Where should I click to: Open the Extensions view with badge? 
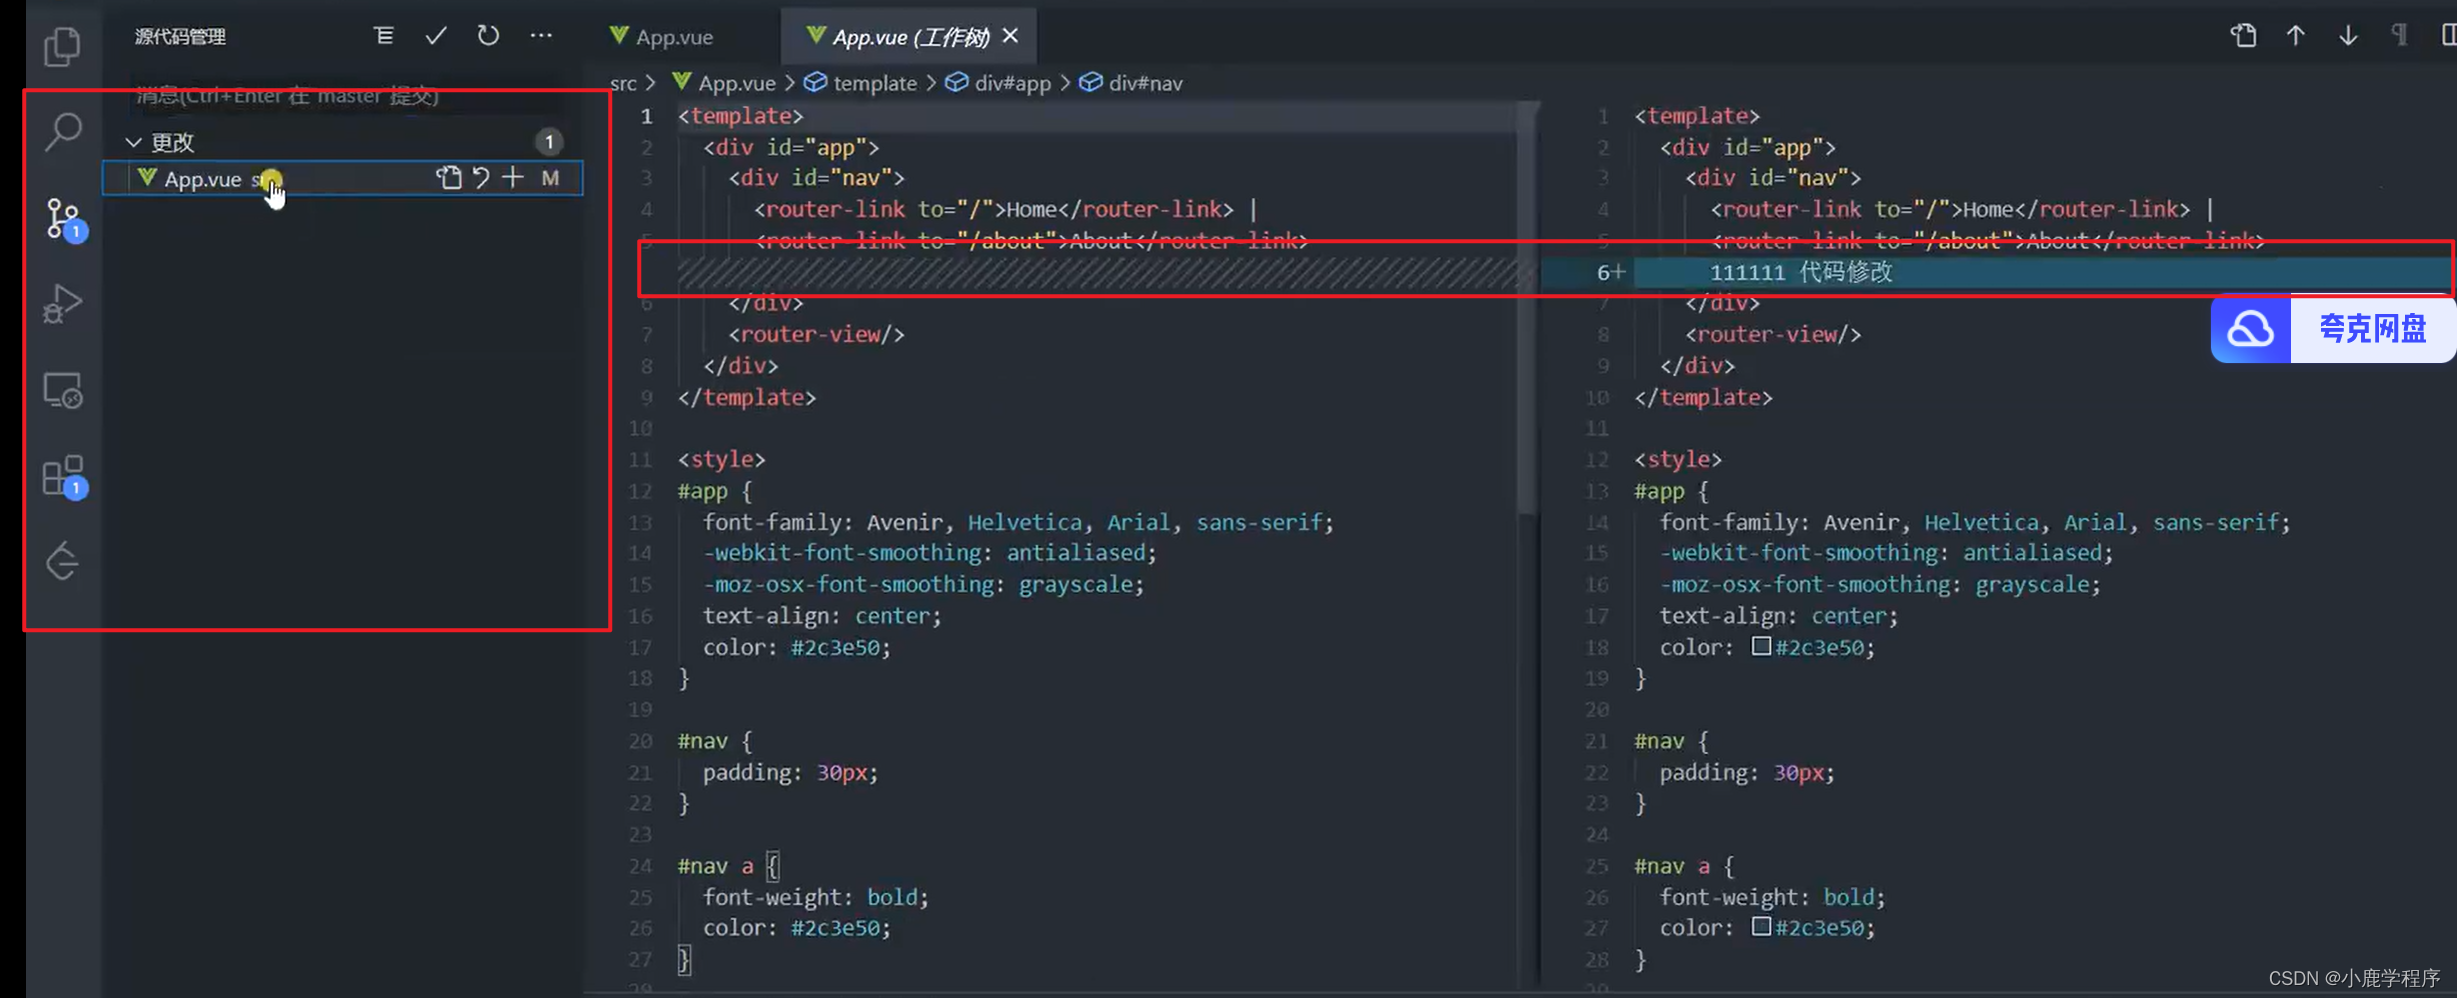[x=65, y=477]
